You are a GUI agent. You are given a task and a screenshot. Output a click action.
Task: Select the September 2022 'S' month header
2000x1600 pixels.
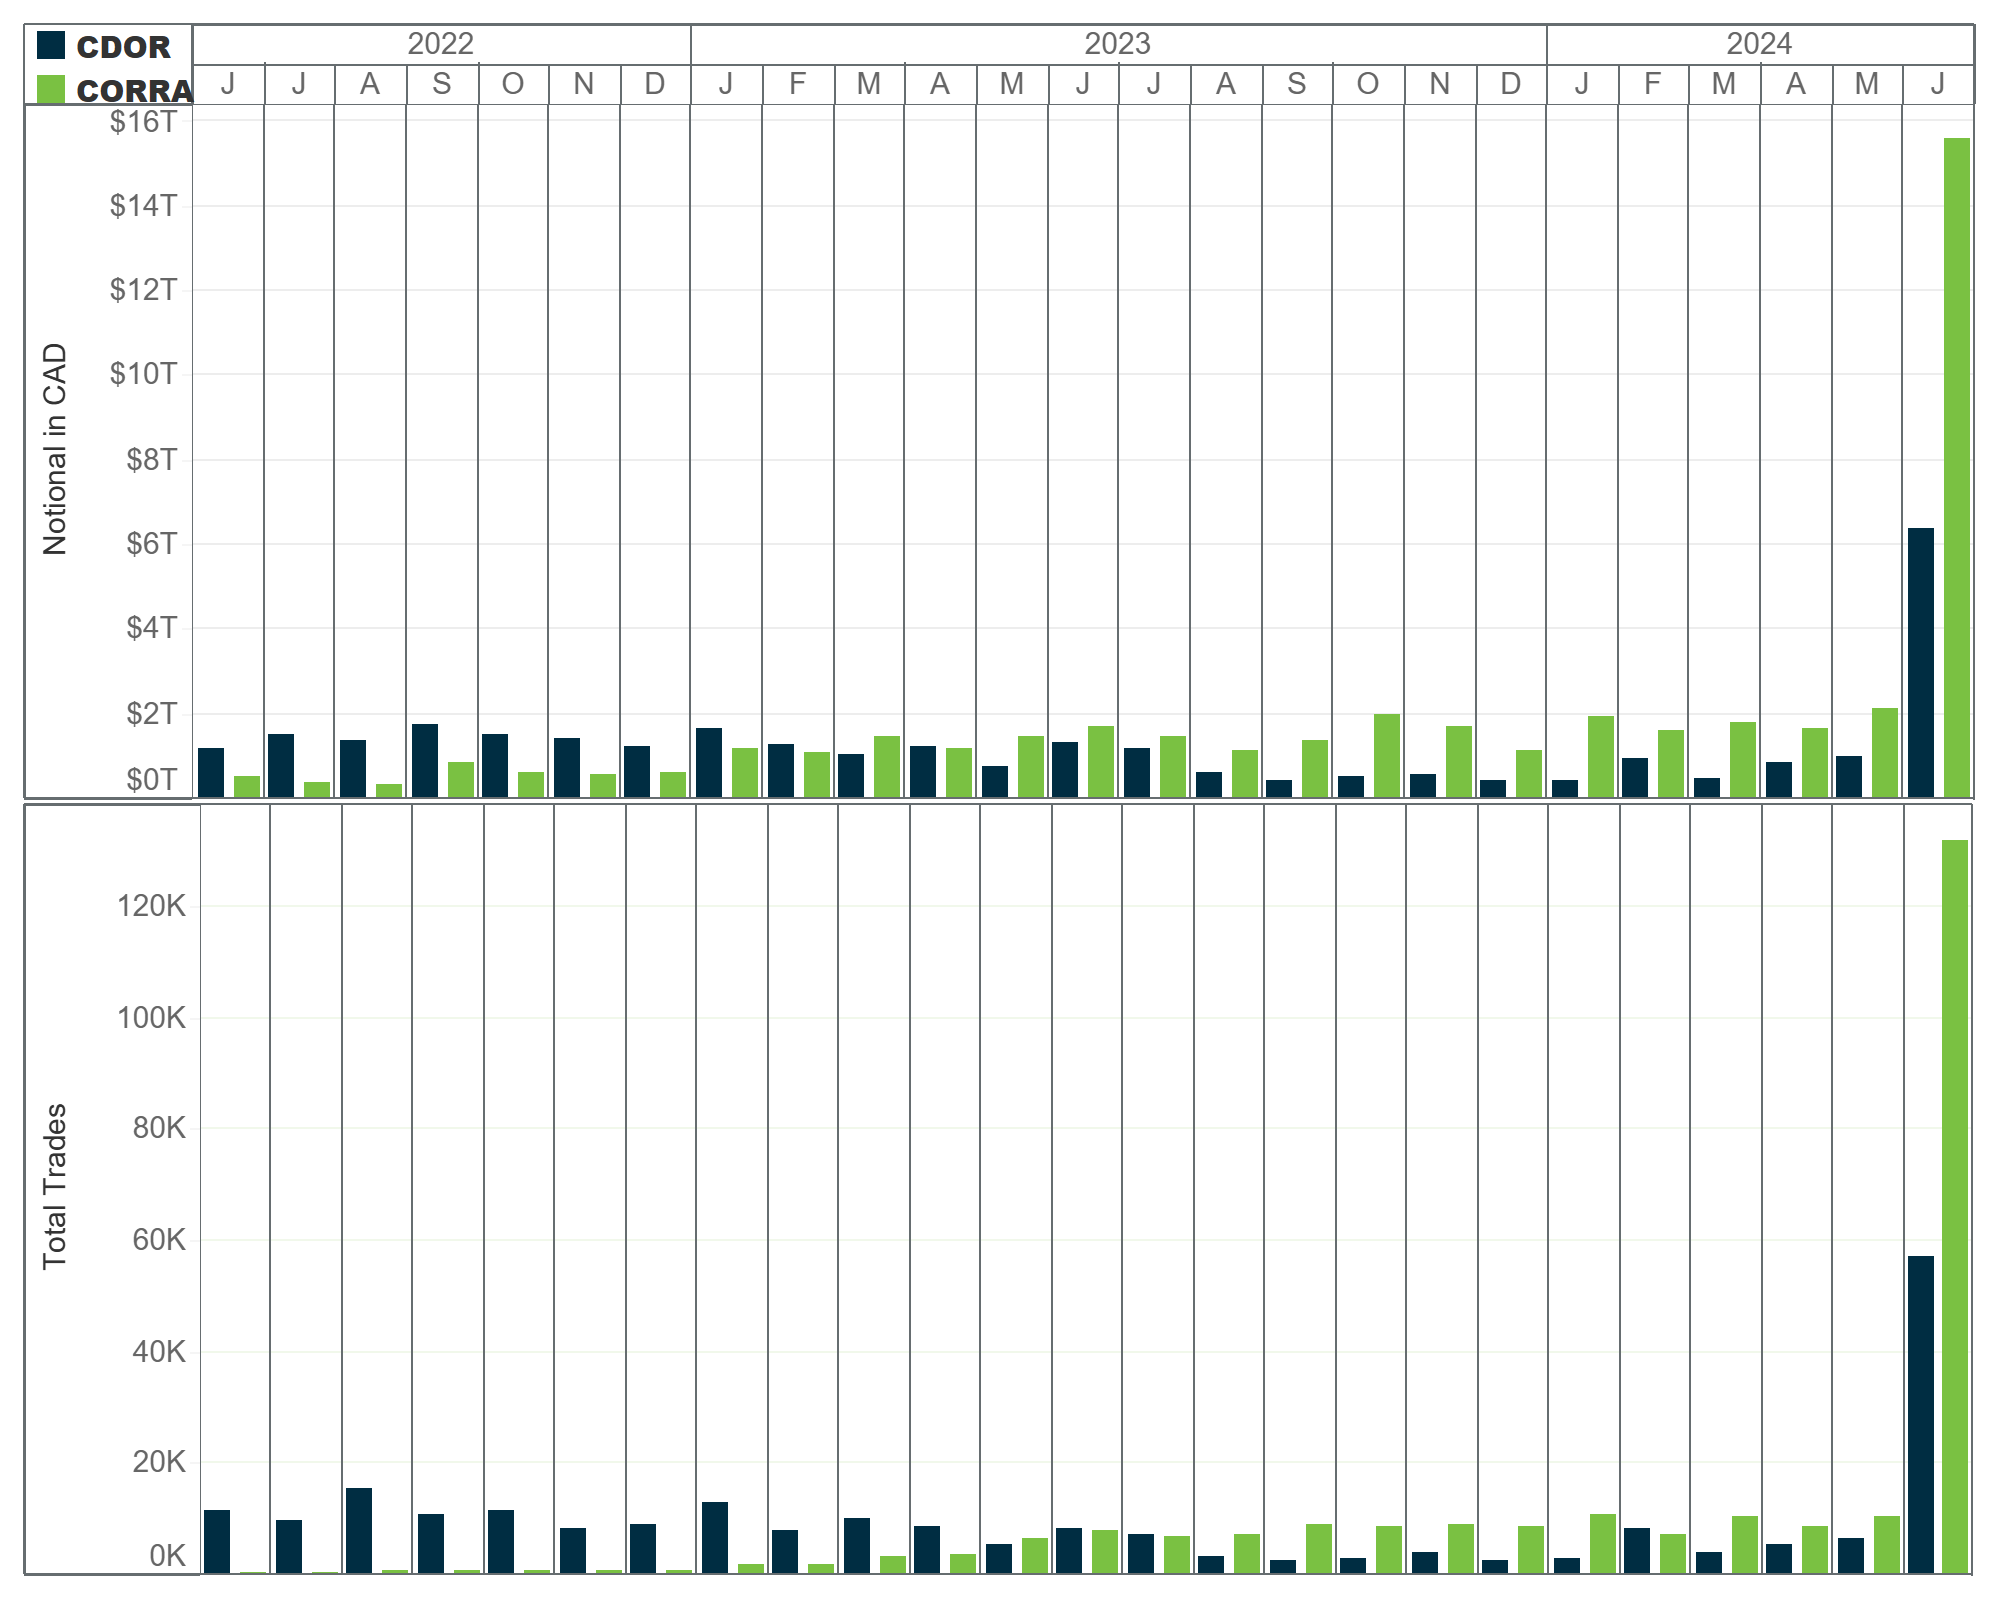click(441, 84)
